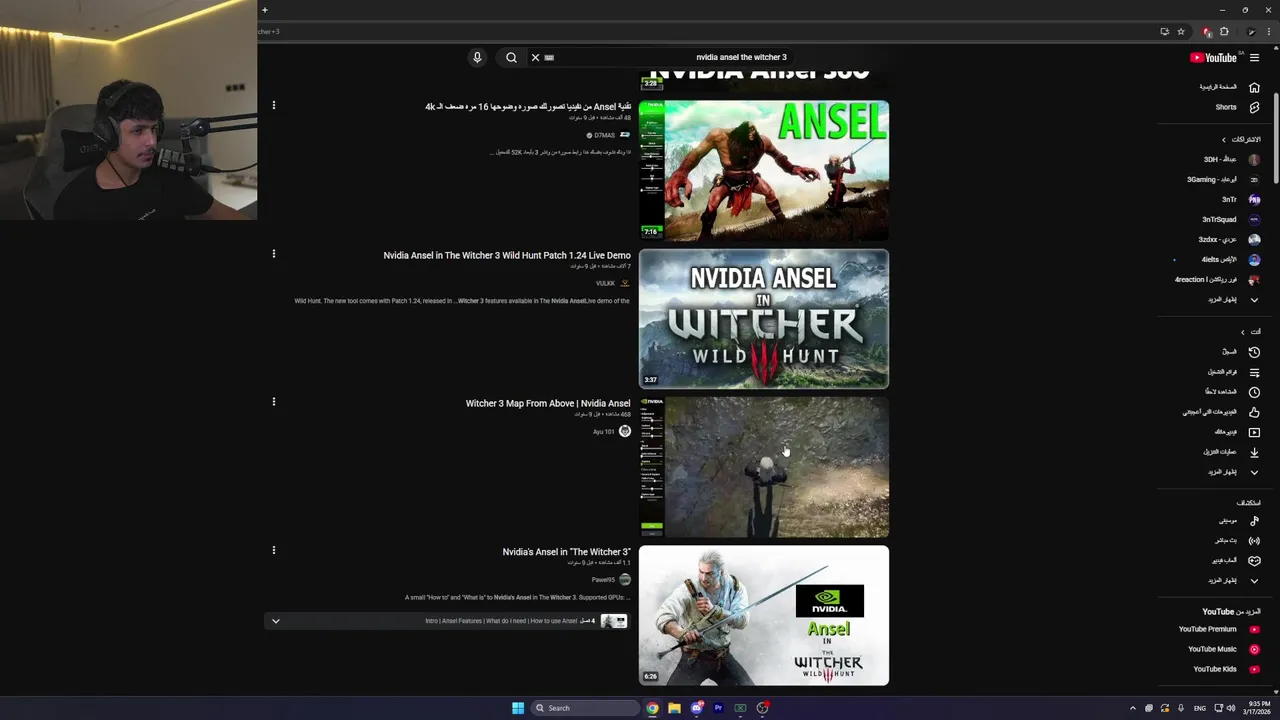Expand 'show more' under subscriptions list
1280x720 pixels.
click(x=1233, y=299)
